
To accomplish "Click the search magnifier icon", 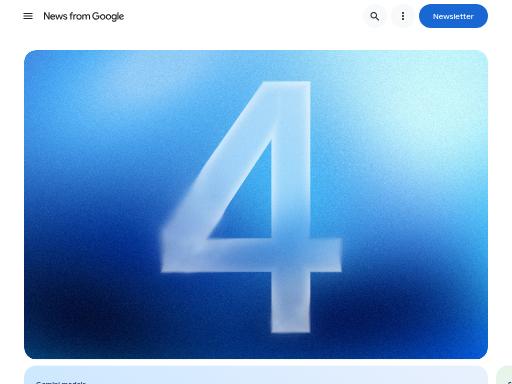I will click(x=375, y=16).
